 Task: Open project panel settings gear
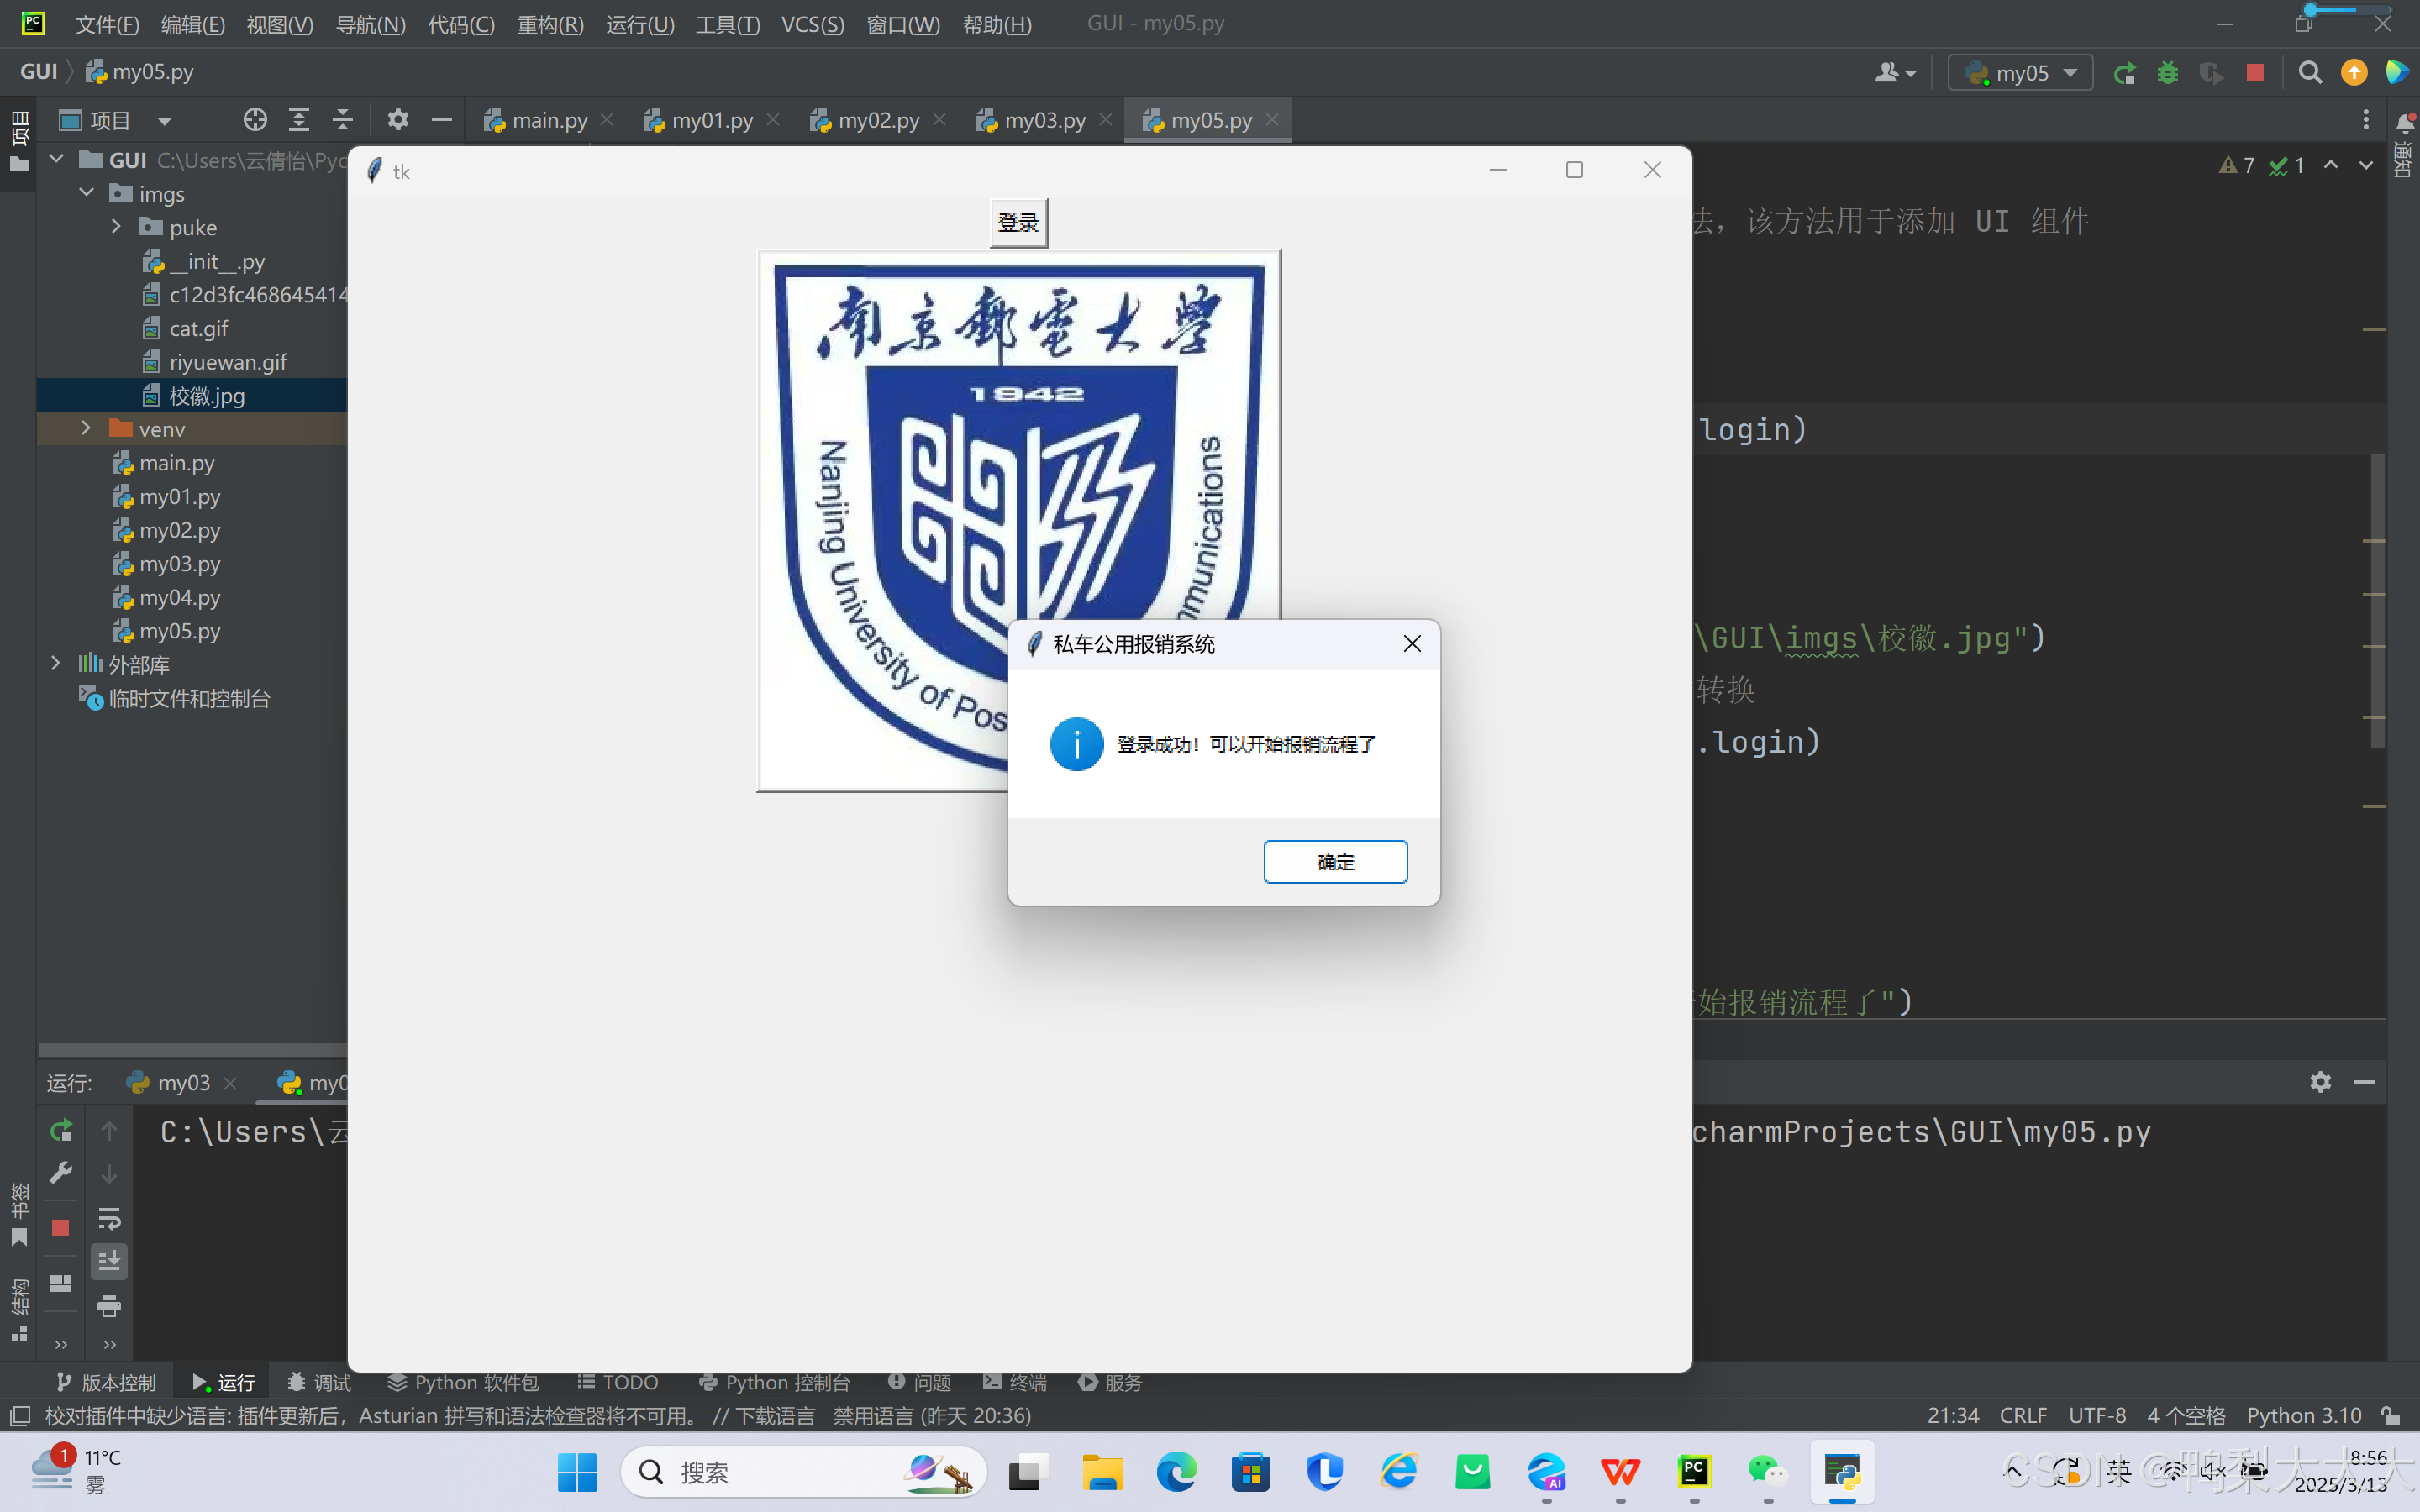click(398, 120)
